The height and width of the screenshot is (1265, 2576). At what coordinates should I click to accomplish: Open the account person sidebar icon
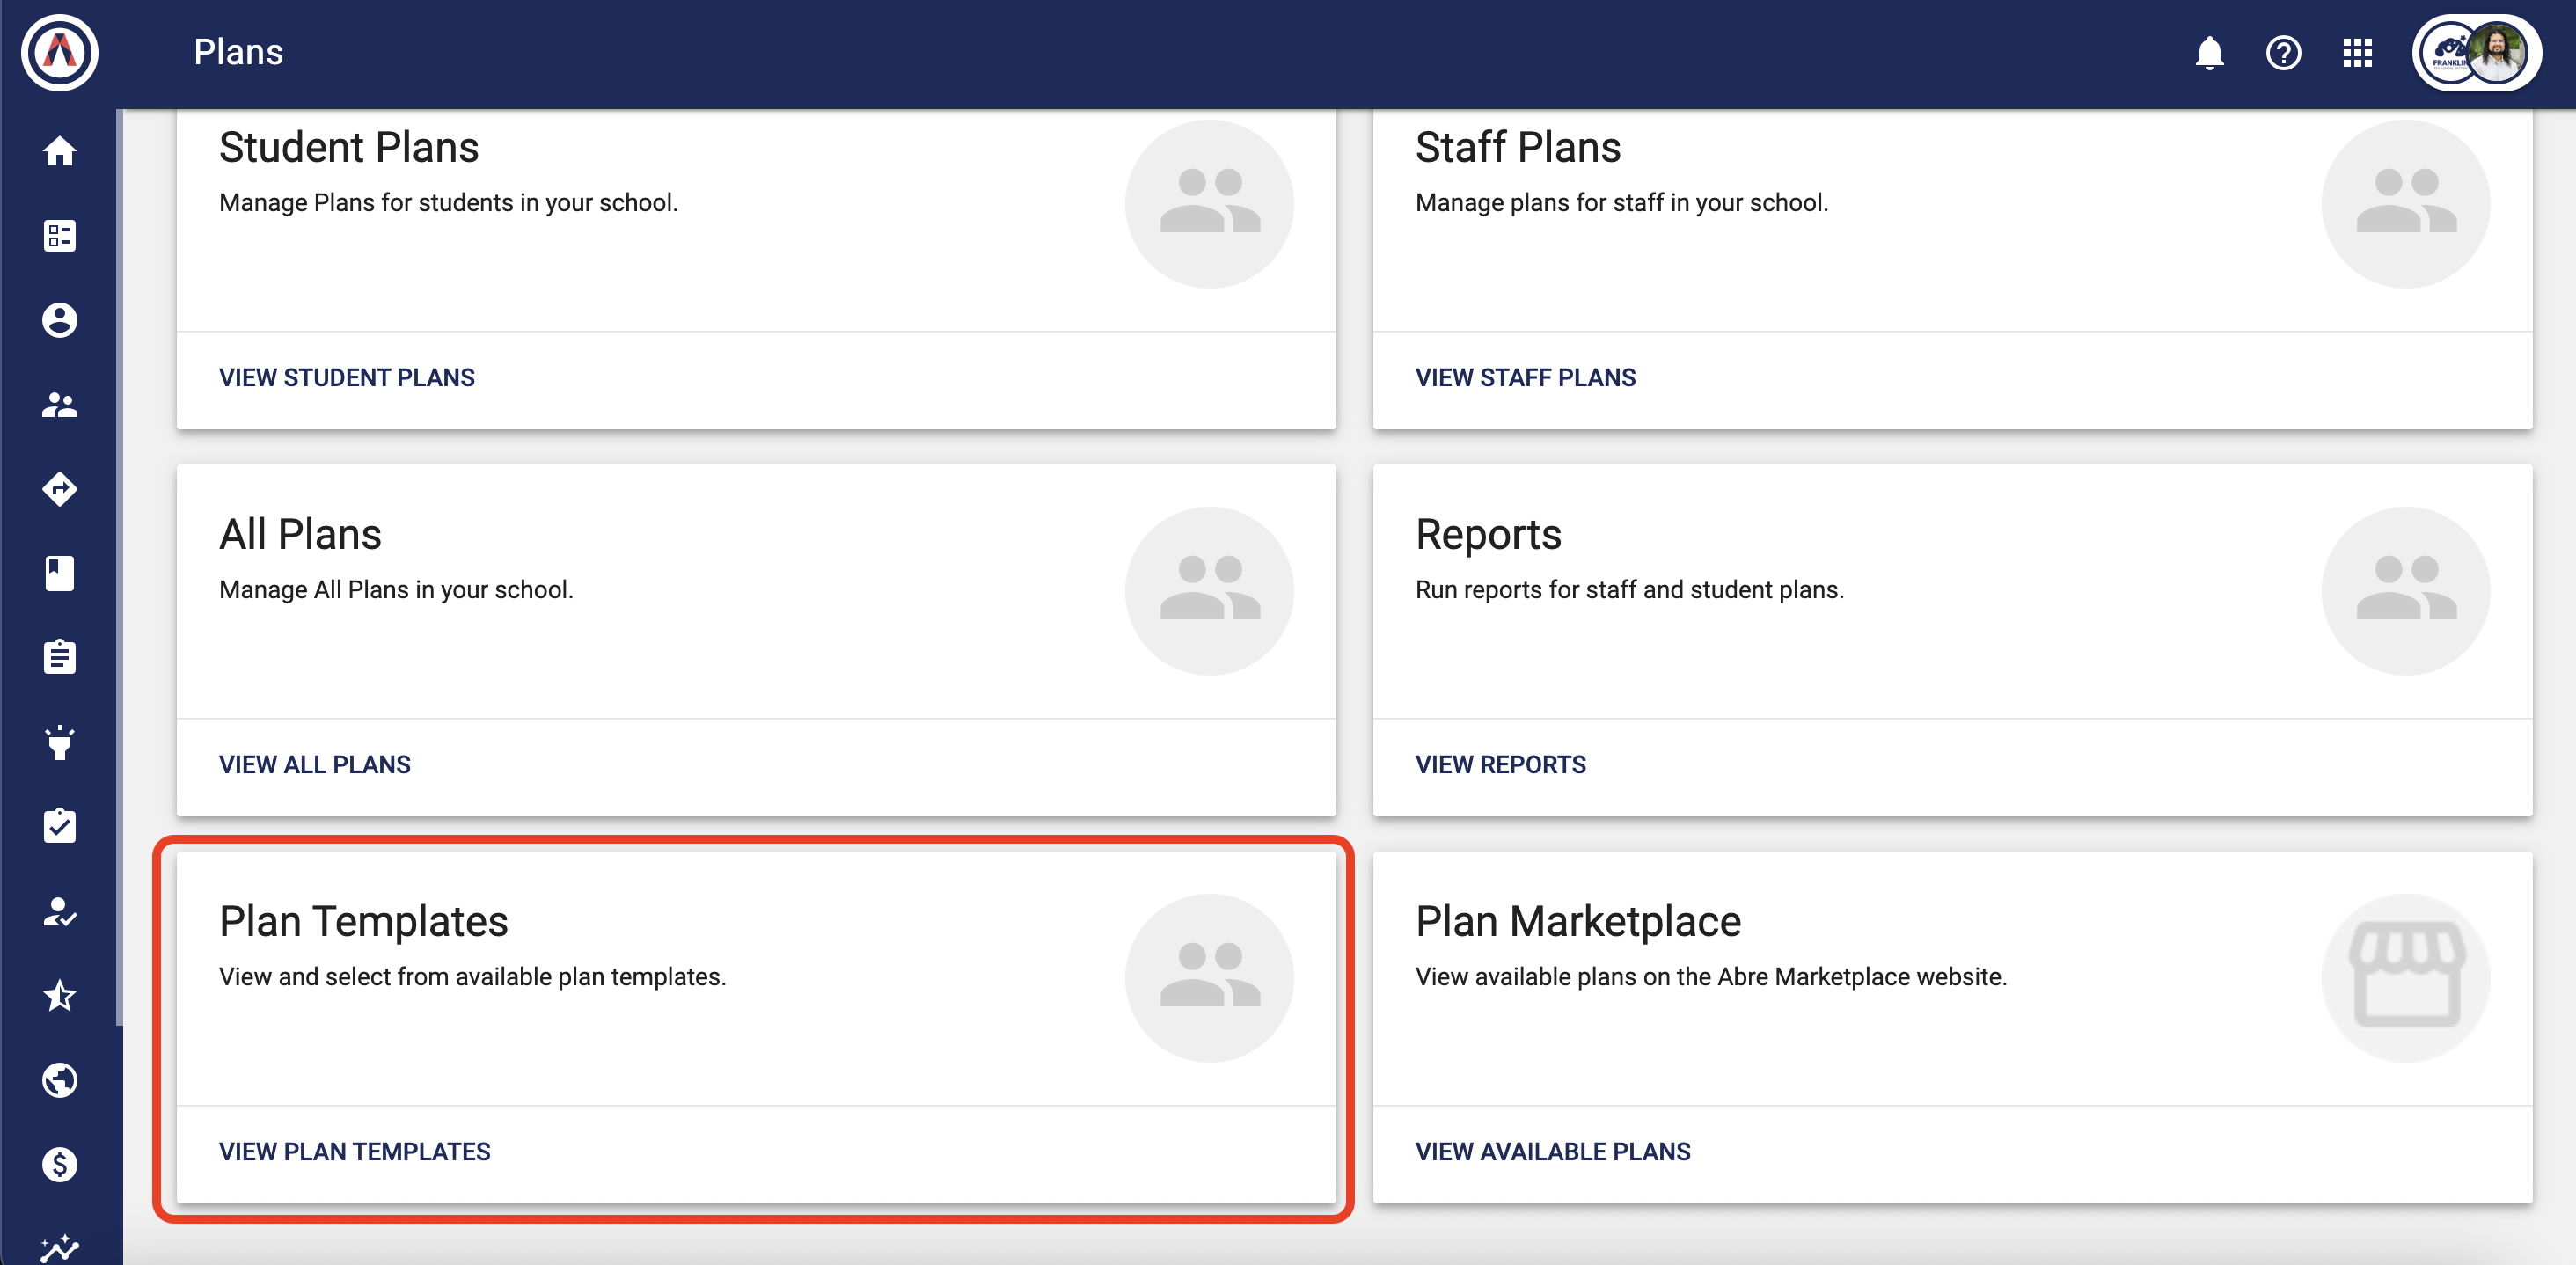coord(60,321)
